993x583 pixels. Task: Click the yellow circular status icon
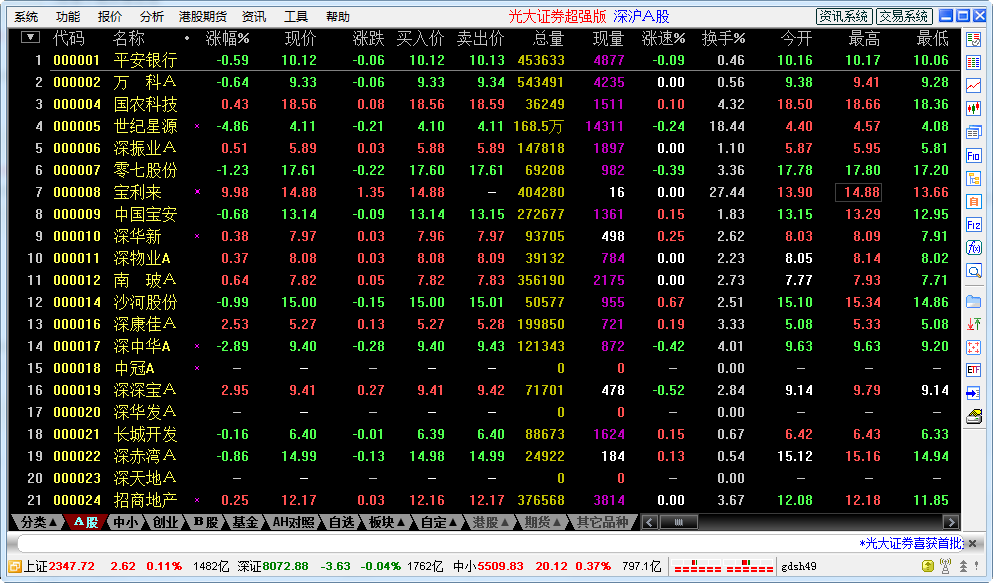pyautogui.click(x=927, y=566)
